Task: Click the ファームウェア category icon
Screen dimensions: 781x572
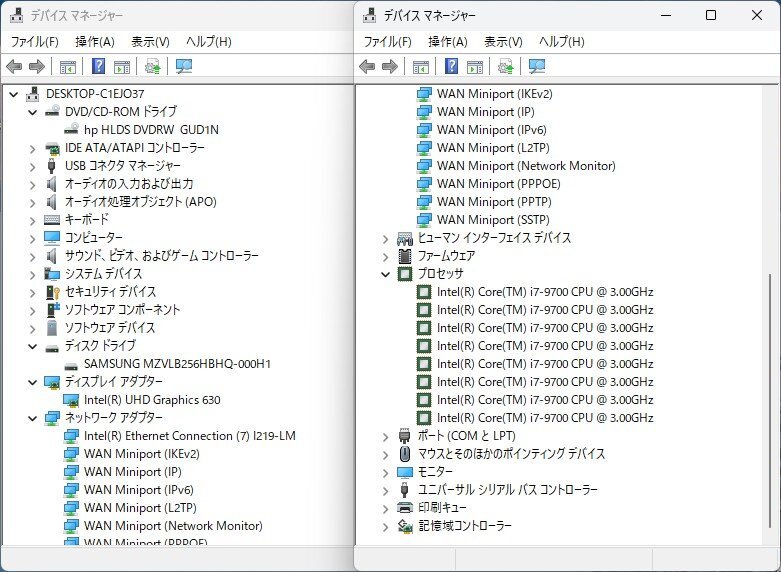Action: point(405,256)
